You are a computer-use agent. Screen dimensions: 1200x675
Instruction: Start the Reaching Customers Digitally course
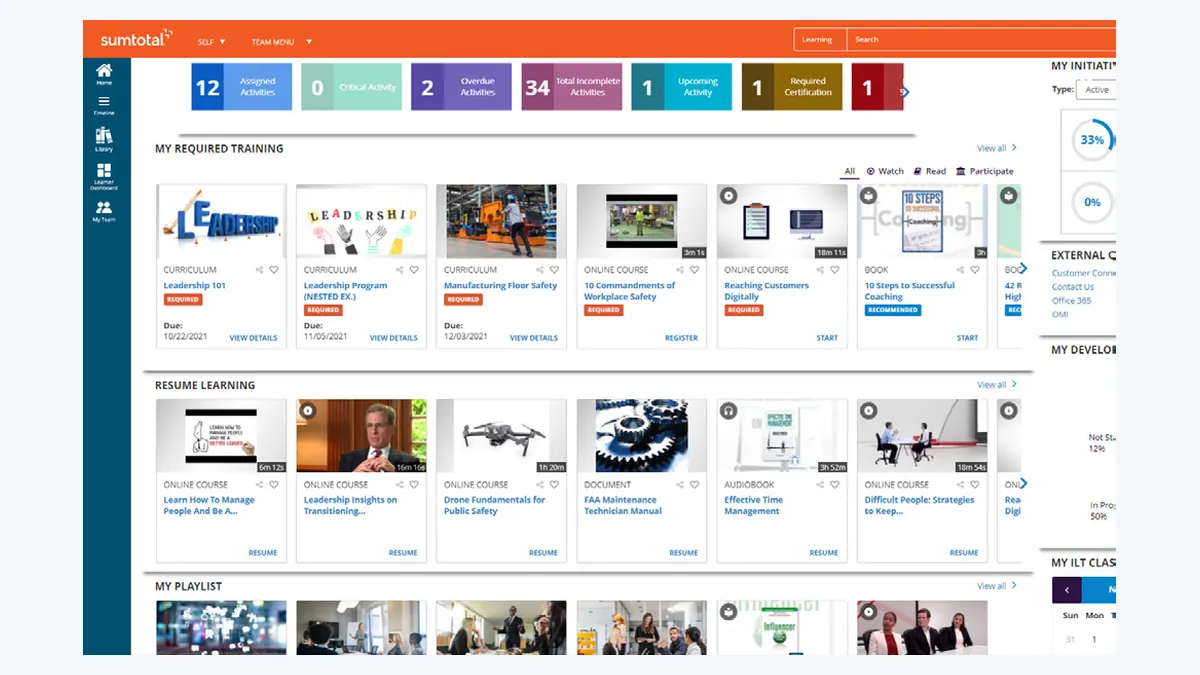pos(827,338)
